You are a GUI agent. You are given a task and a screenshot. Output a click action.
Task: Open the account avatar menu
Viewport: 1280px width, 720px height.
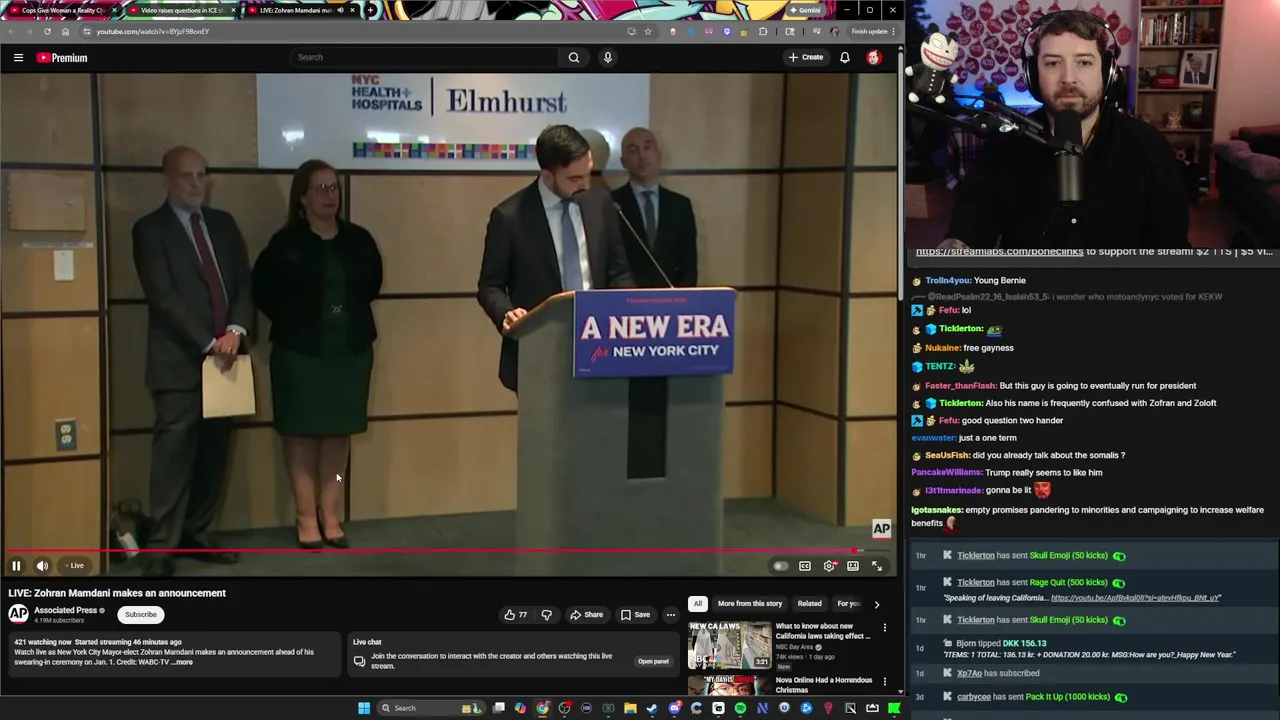(874, 57)
